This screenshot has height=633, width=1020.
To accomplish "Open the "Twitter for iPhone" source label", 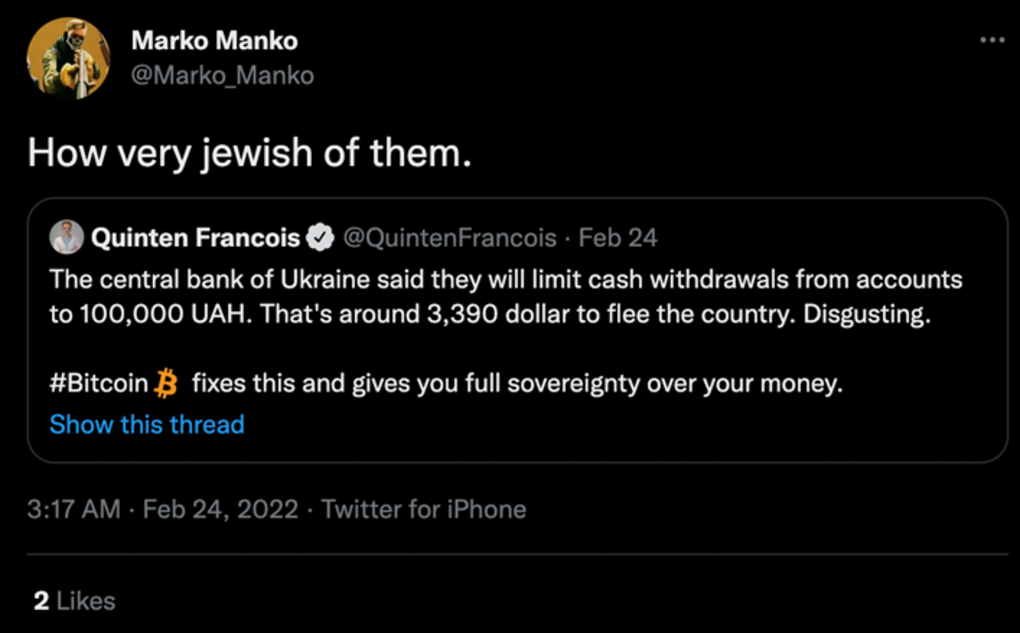I will coord(423,509).
